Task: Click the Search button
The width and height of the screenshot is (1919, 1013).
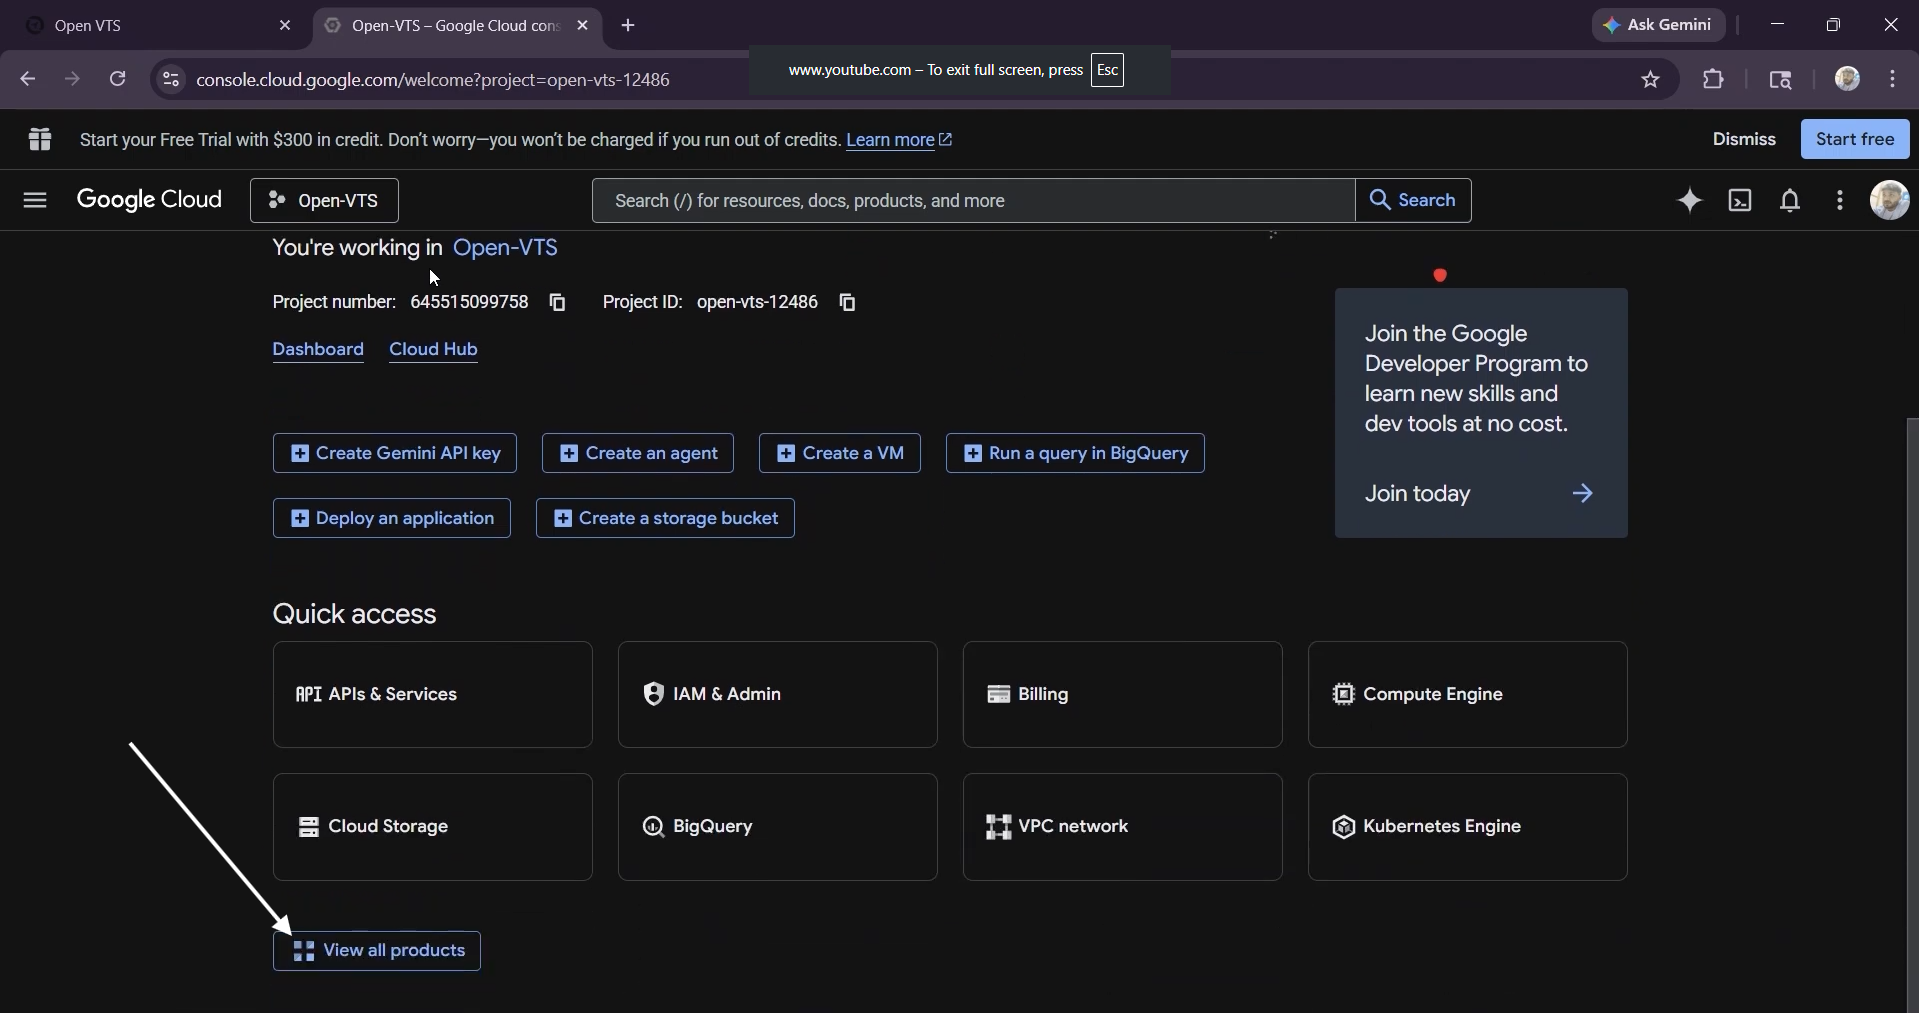Action: 1413,201
